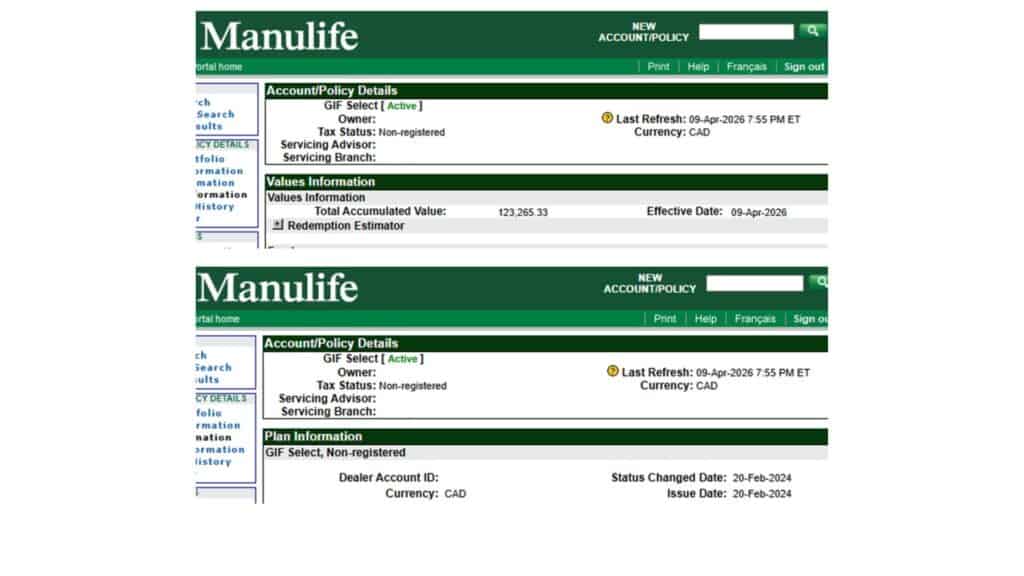1024x576 pixels.
Task: Switch to Français in upper navigation bar
Action: coord(747,67)
